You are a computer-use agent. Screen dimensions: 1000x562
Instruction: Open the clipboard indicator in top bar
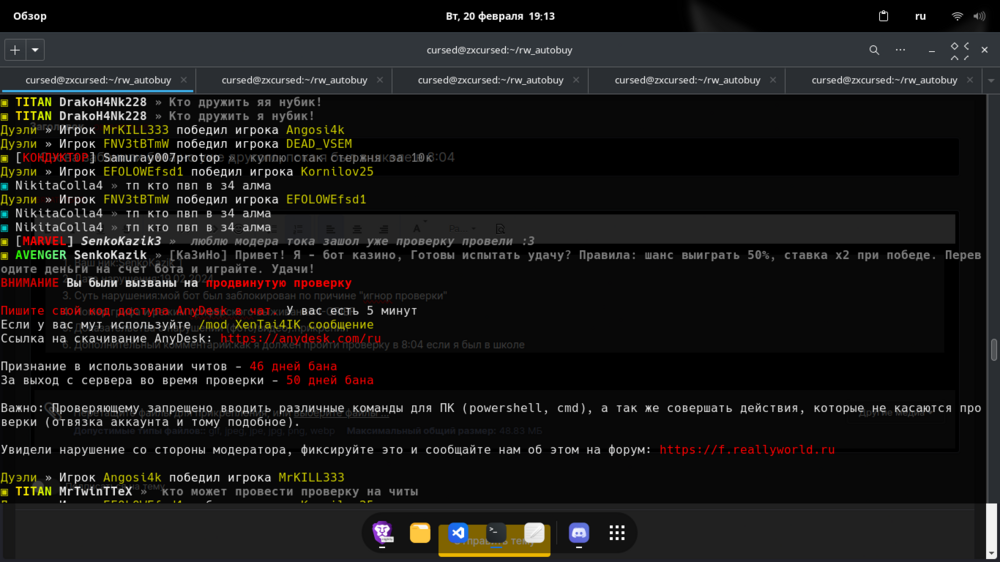coord(883,16)
